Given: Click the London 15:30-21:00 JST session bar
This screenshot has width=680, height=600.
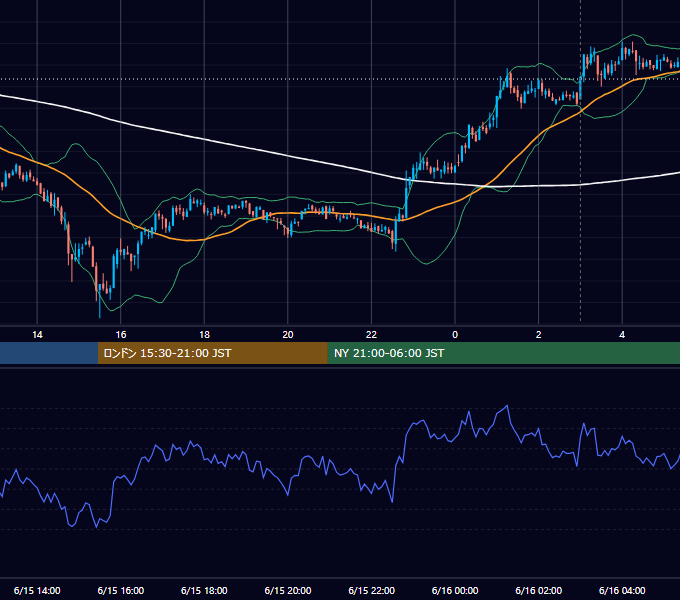Looking at the screenshot, I should (x=212, y=353).
